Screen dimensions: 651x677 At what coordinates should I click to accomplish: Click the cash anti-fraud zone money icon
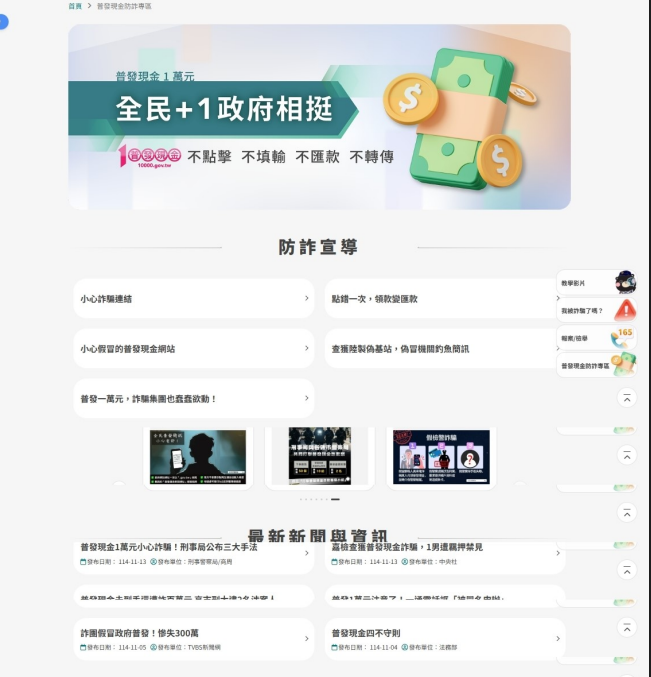click(624, 366)
